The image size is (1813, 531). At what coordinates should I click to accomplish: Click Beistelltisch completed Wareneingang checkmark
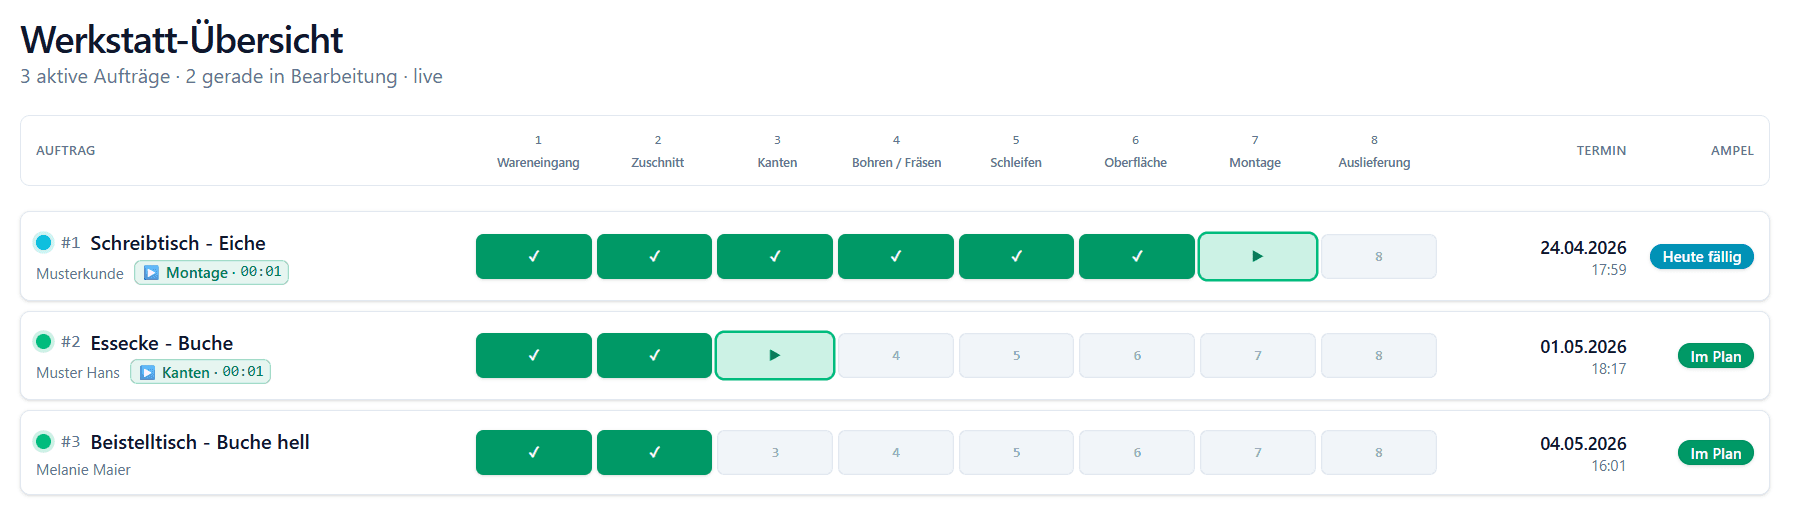click(534, 452)
